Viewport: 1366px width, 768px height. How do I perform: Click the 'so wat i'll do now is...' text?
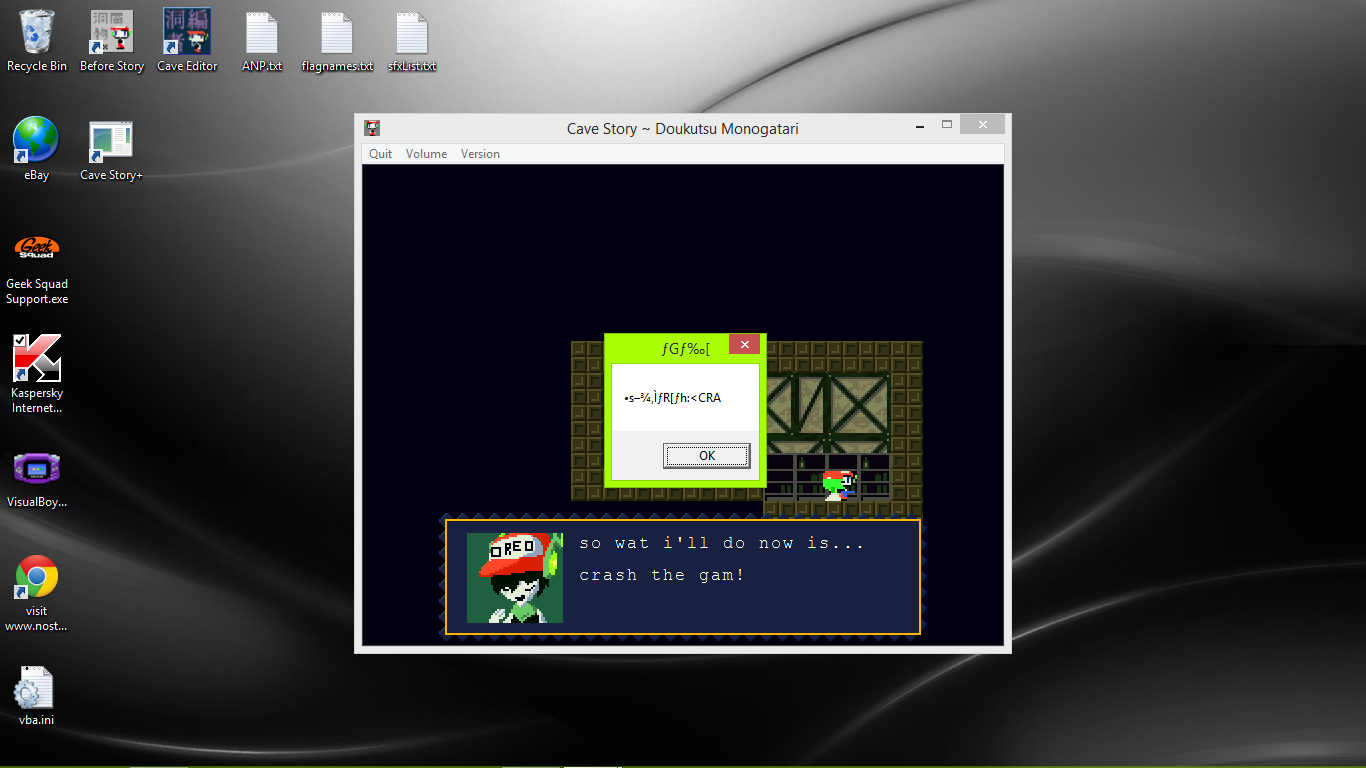pyautogui.click(x=722, y=543)
